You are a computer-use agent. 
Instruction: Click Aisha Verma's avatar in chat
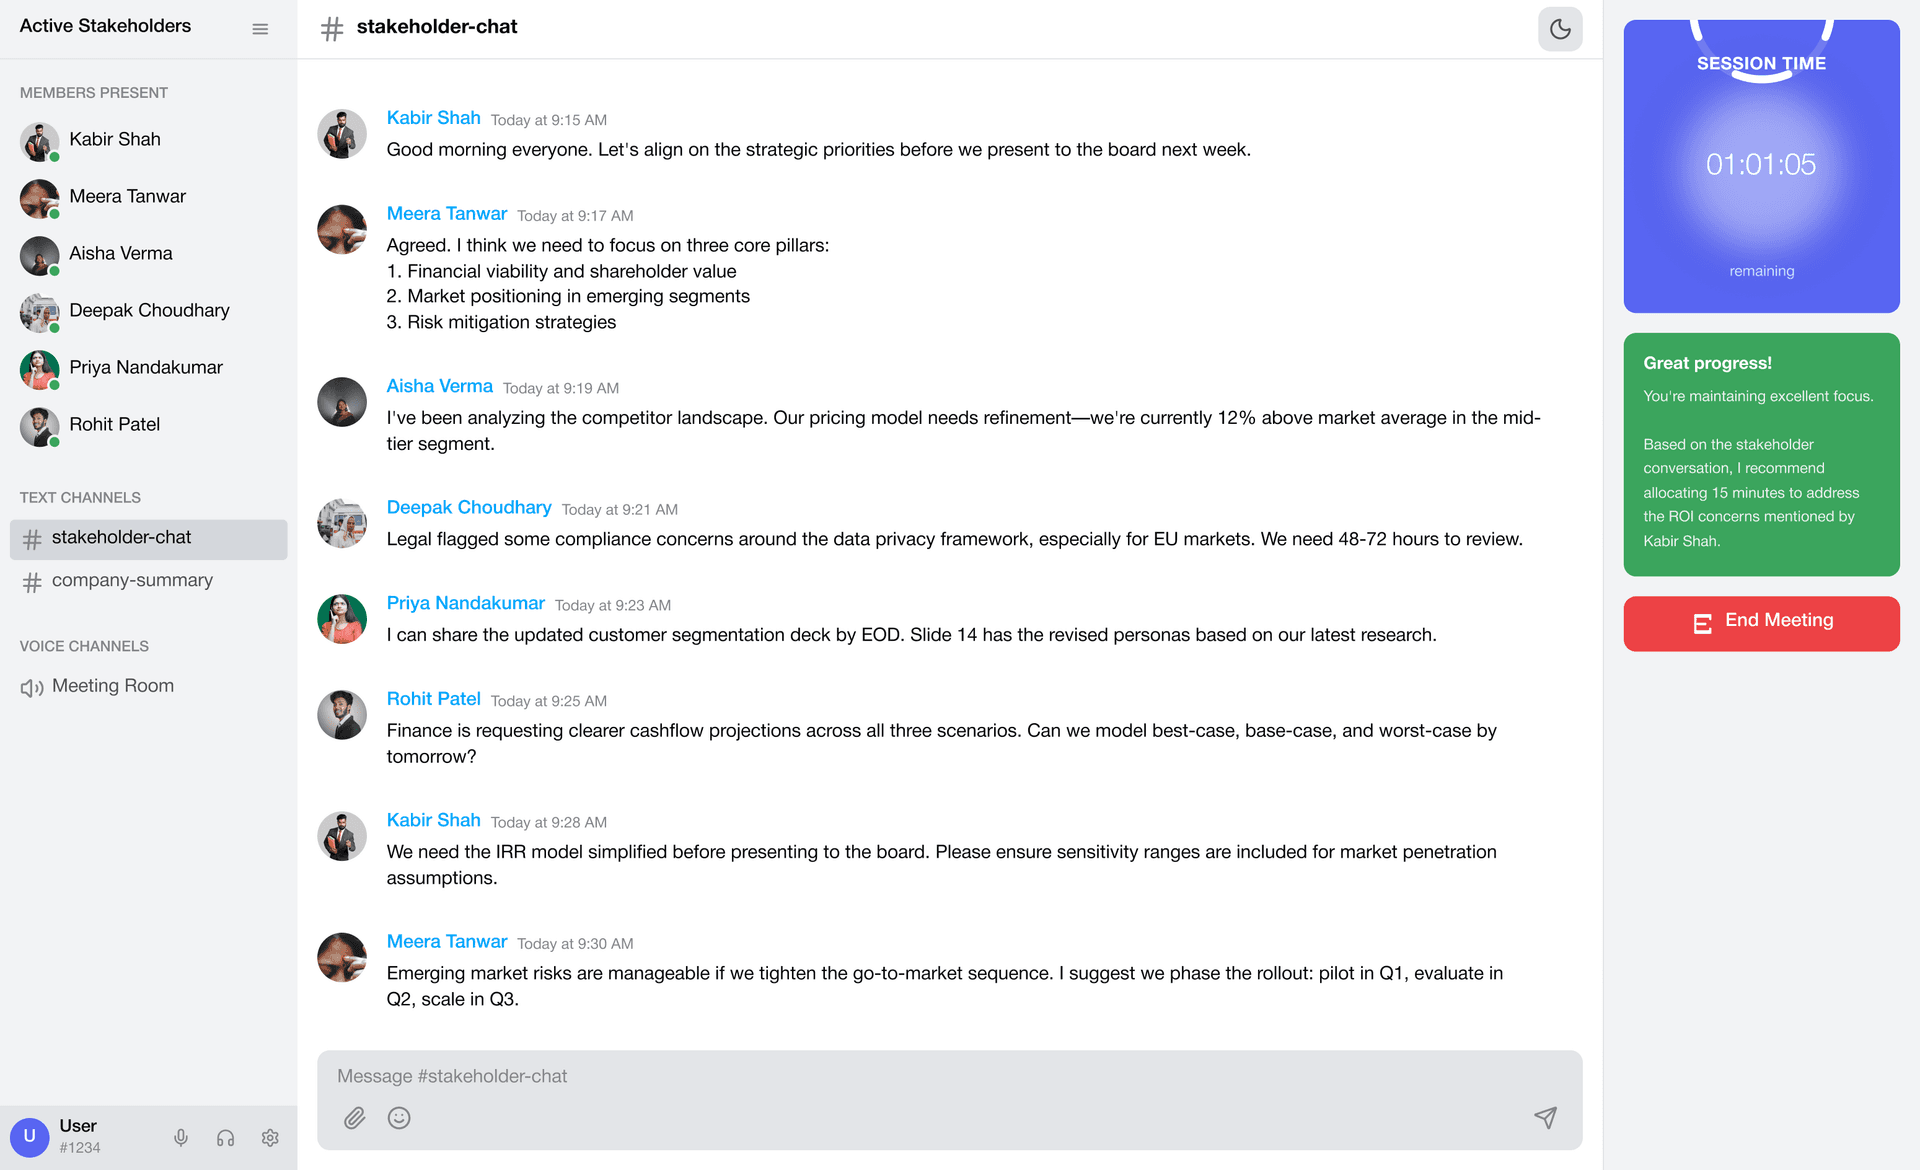[x=342, y=402]
